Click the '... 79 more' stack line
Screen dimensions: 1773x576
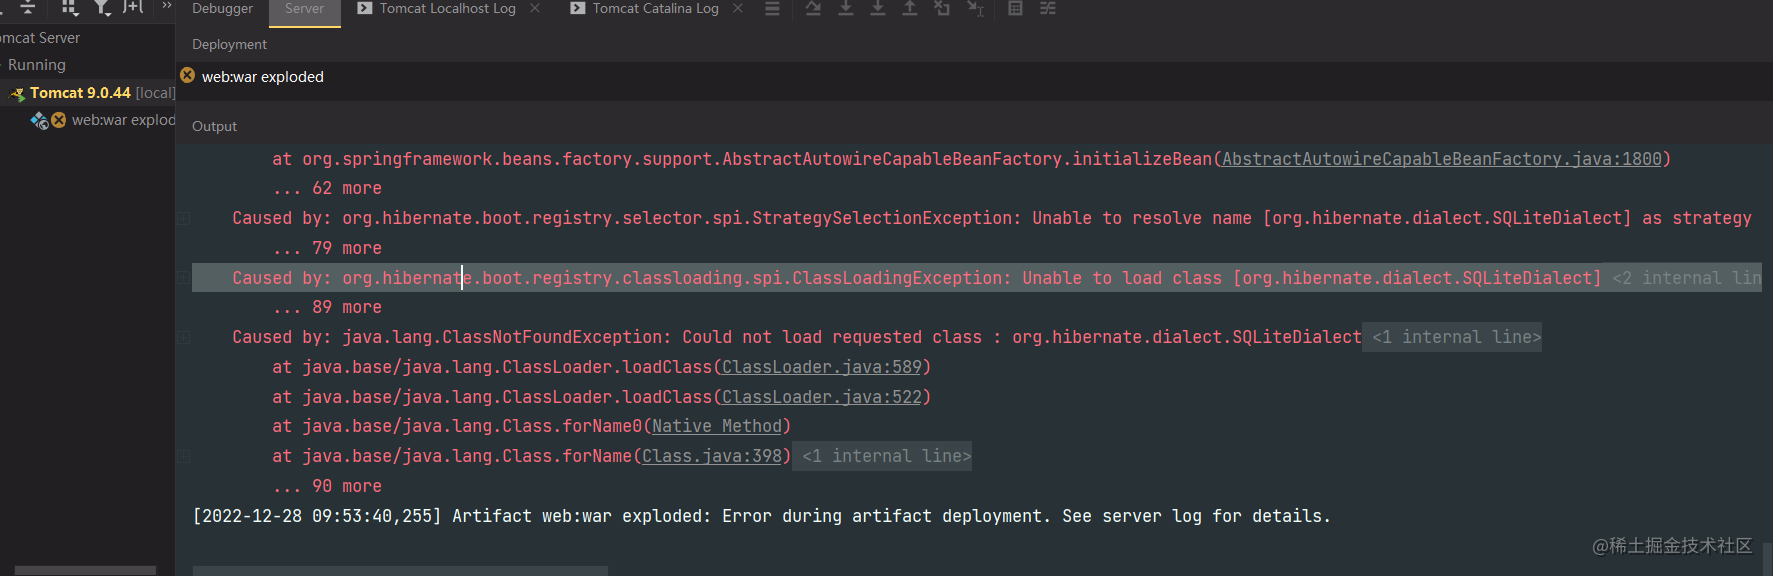coord(327,248)
